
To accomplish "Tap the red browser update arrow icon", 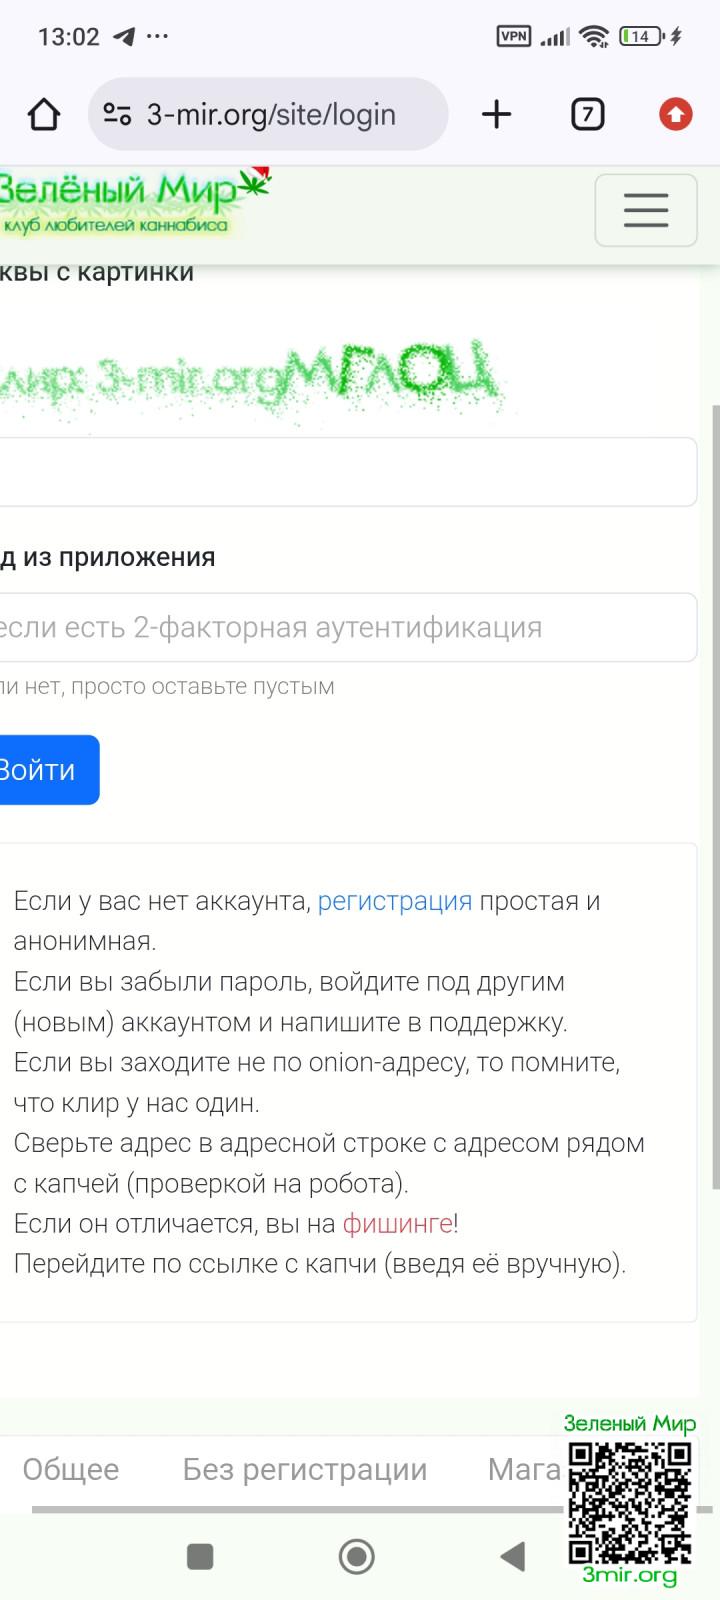I will tap(675, 115).
